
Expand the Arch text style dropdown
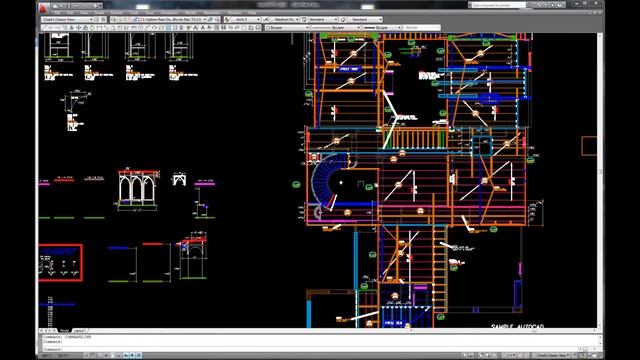click(258, 20)
